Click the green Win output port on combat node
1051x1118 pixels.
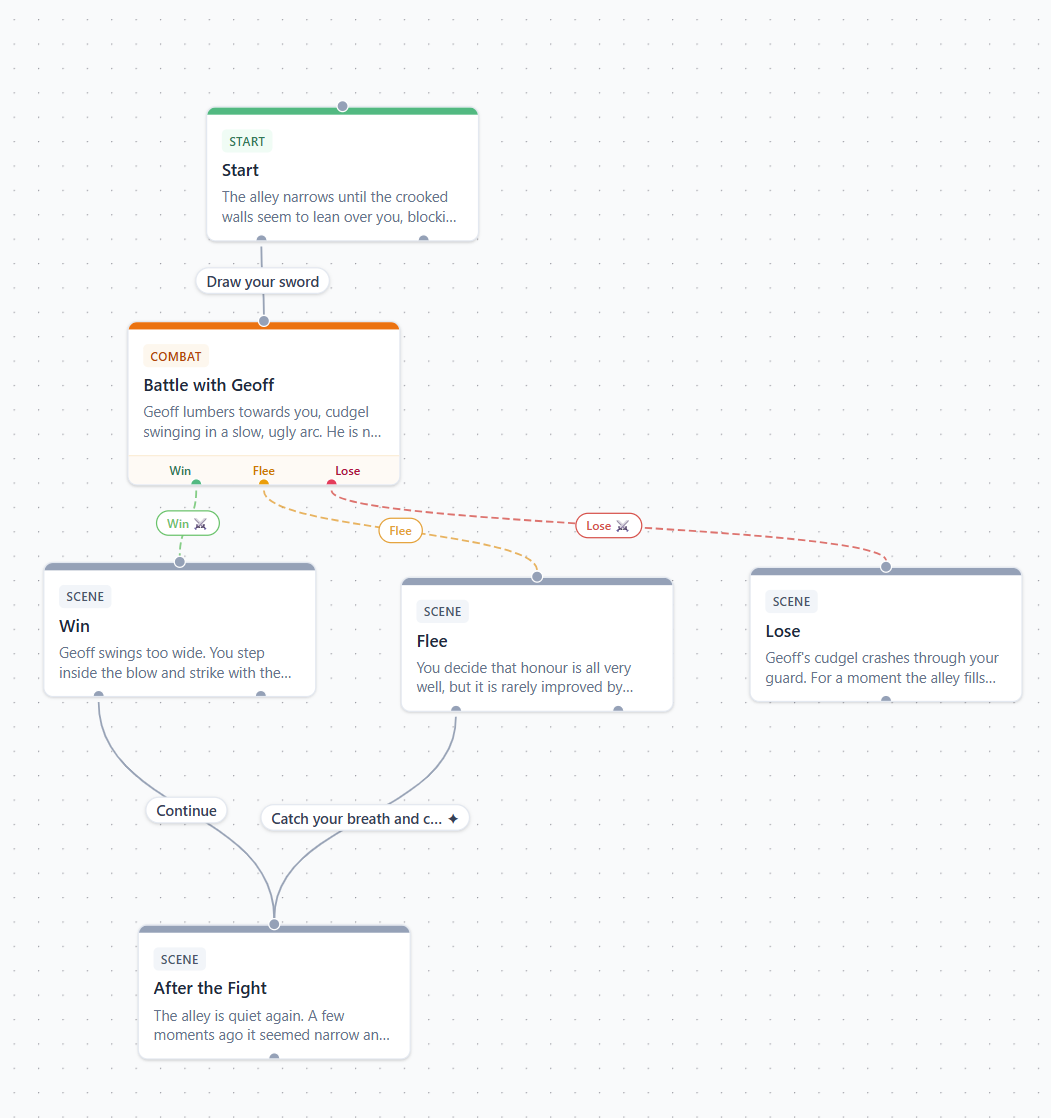click(196, 483)
